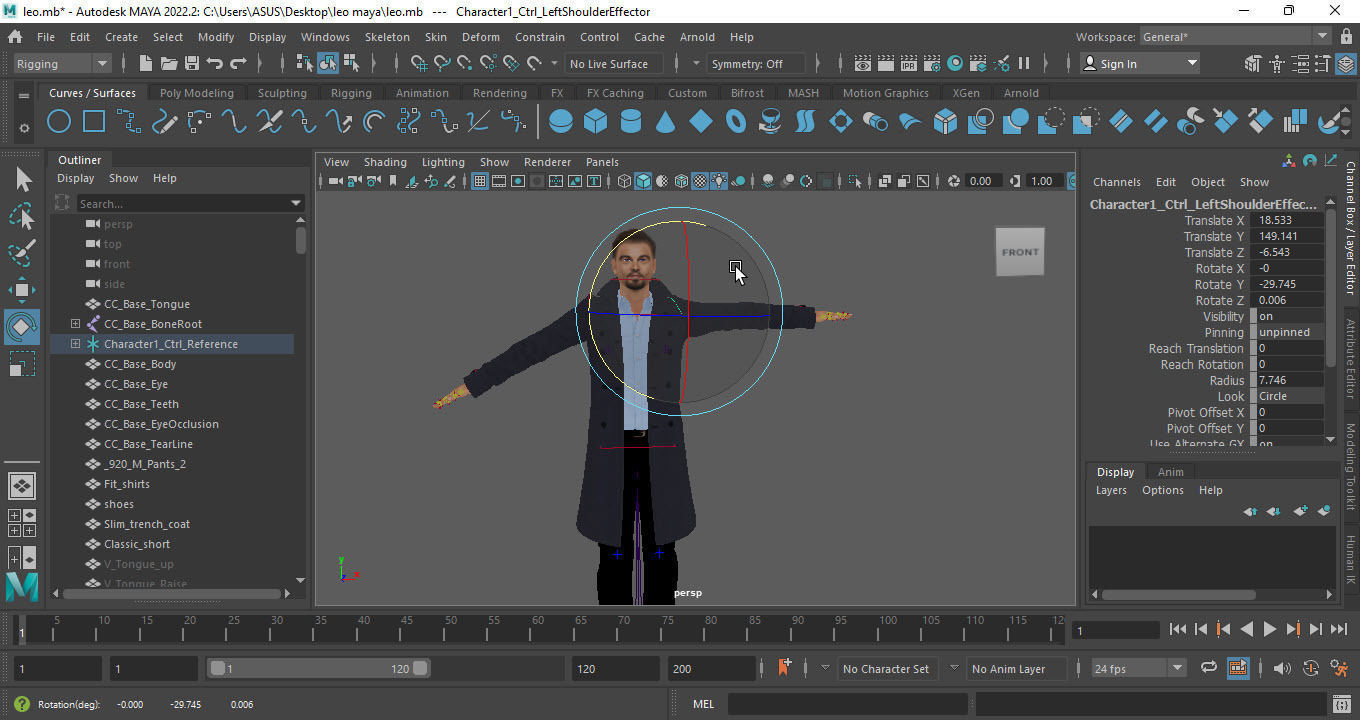Screen dimensions: 1360x720
Task: Open the Arnold menu in the menu bar
Action: click(x=697, y=37)
